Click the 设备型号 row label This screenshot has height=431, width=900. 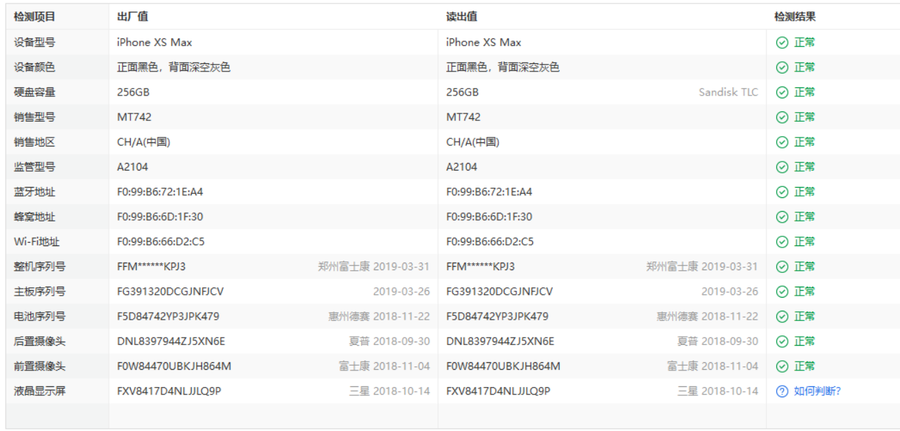tap(34, 42)
